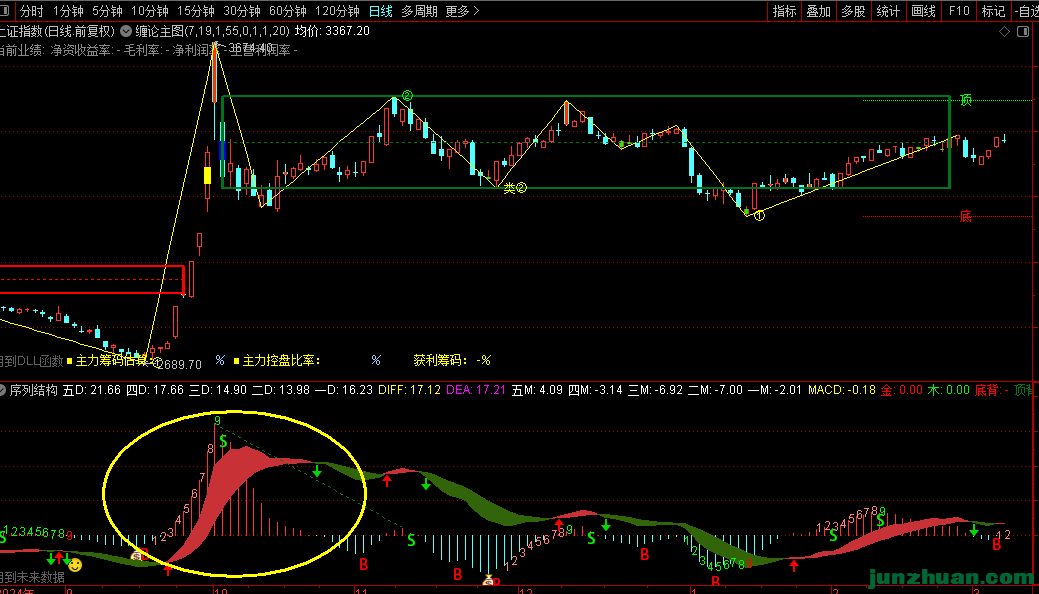Click the F10 company info button

pyautogui.click(x=959, y=11)
